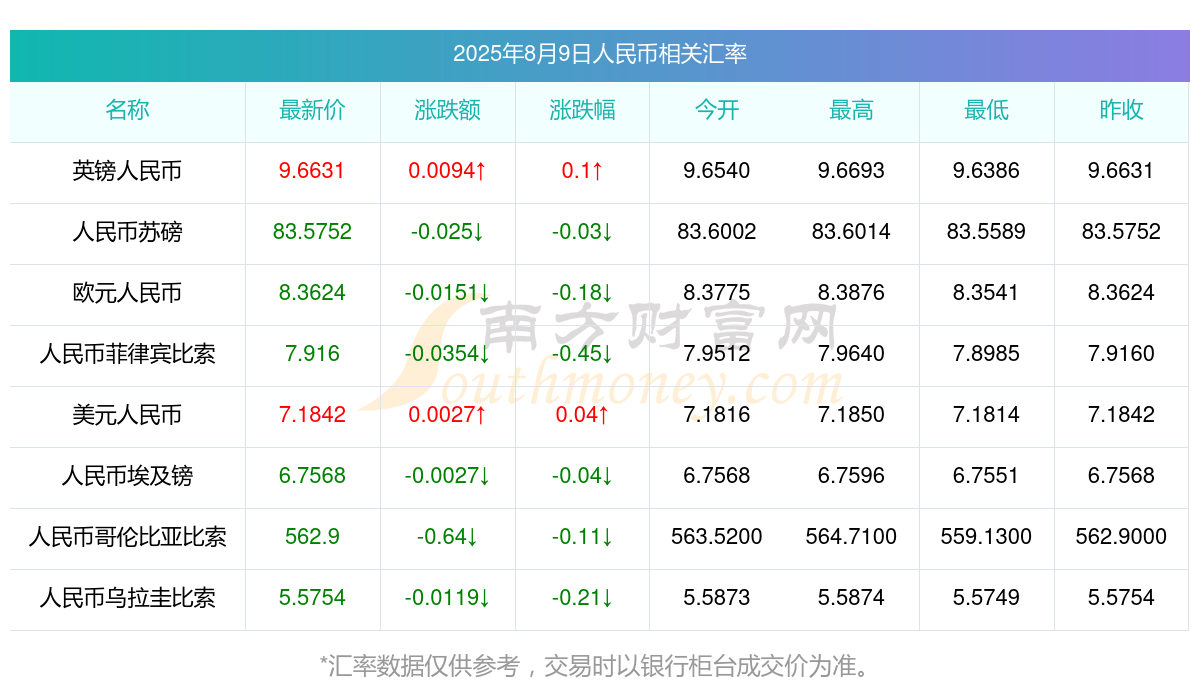Click highest price 9.6693
1200x698 pixels.
[851, 171]
